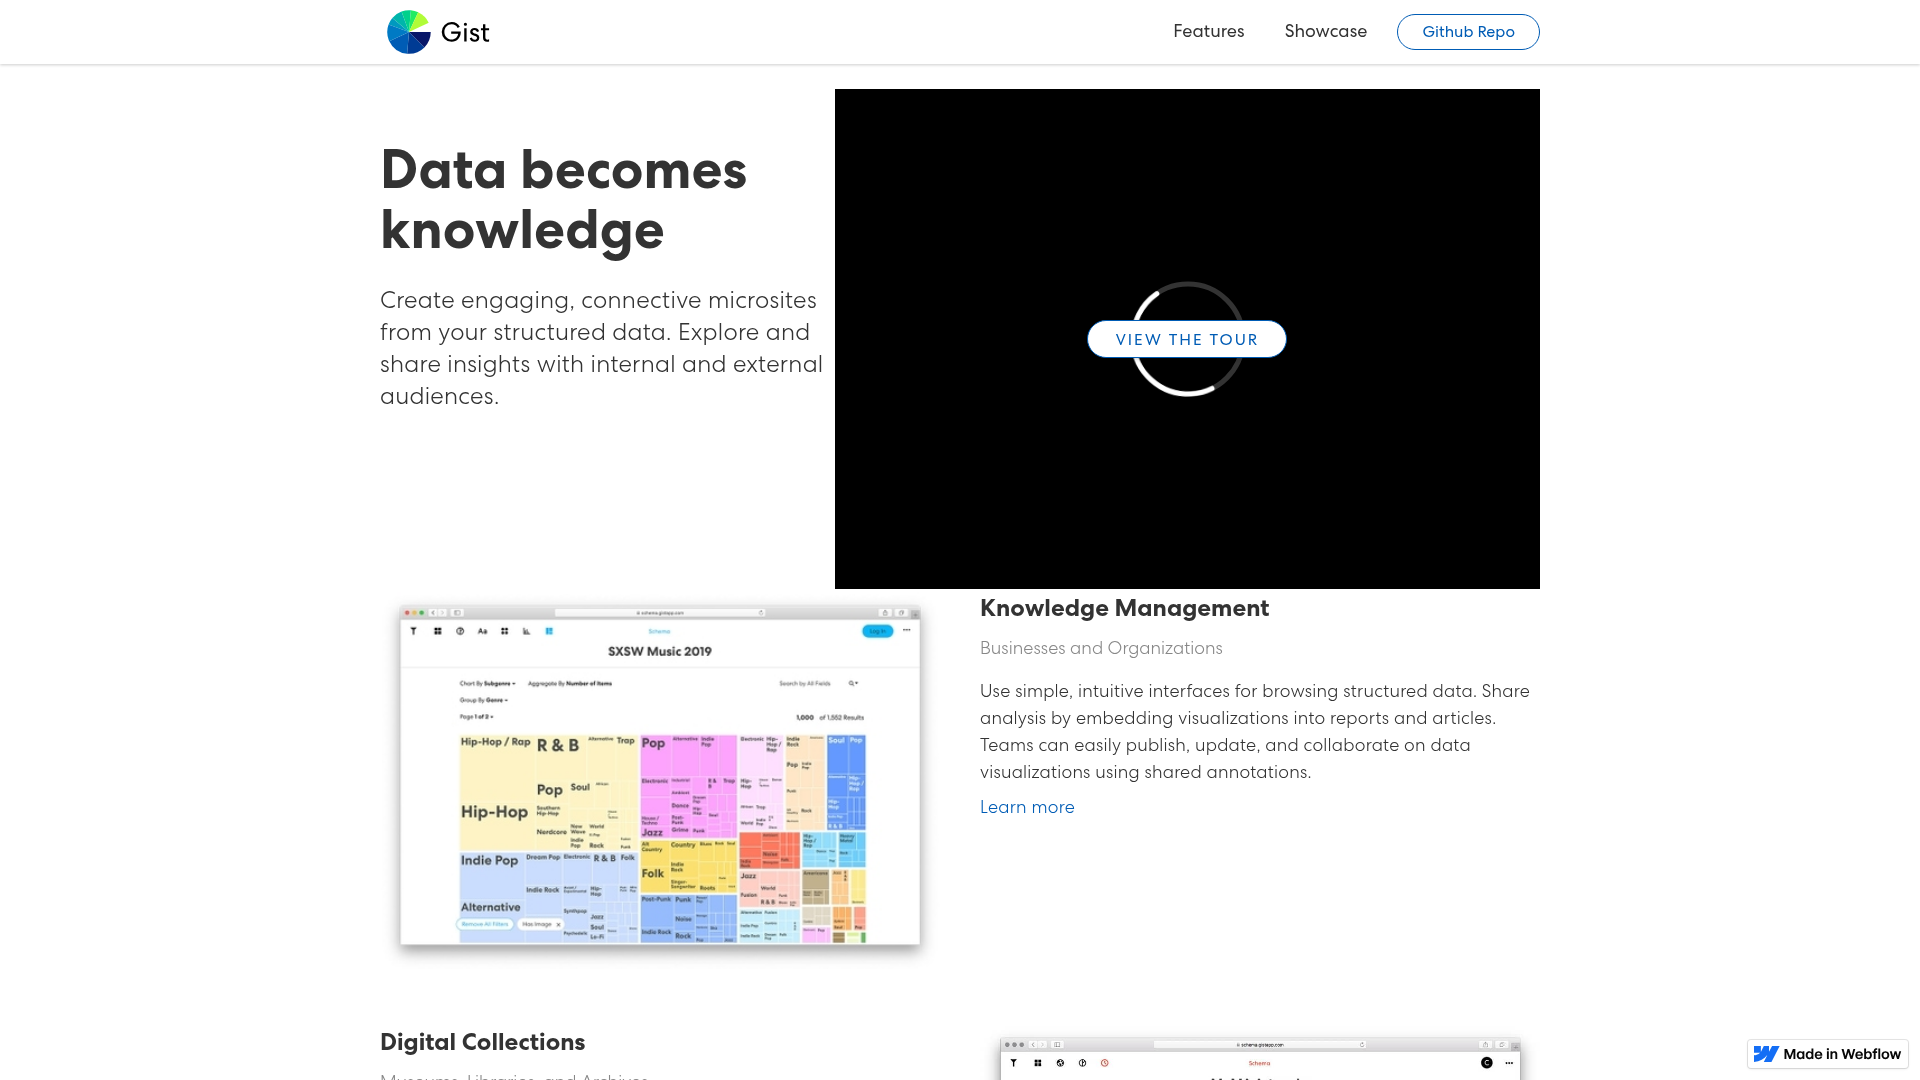The height and width of the screenshot is (1080, 1920).
Task: Select the Aa typography icon
Action: (x=483, y=631)
